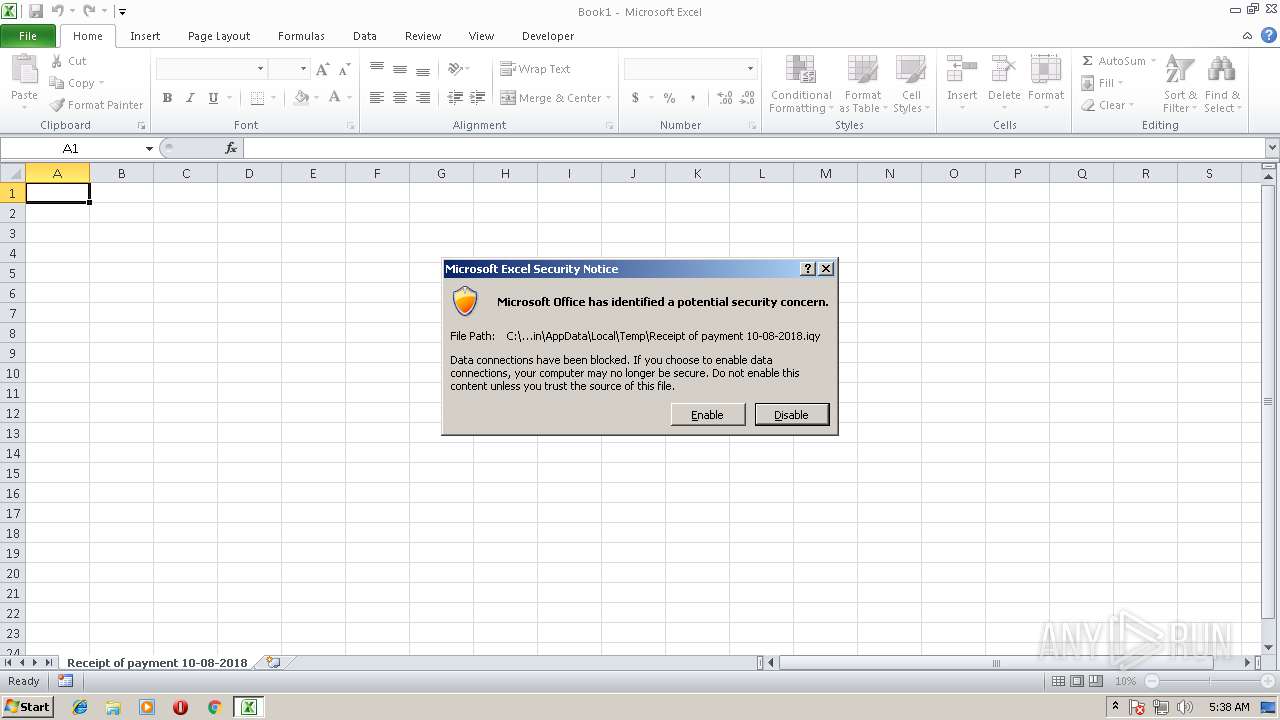Open the font size dropdown
The height and width of the screenshot is (720, 1280).
click(x=302, y=69)
